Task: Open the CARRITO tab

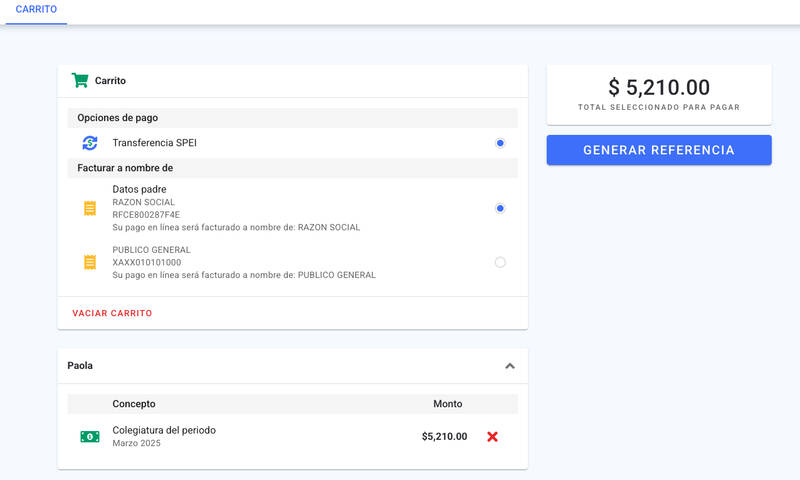Action: [36, 10]
